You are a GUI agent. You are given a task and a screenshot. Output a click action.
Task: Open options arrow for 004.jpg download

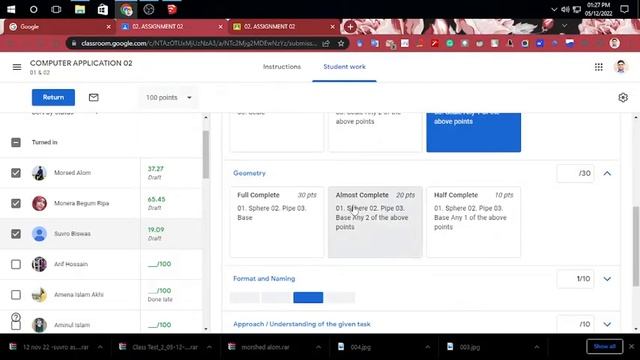click(x=427, y=347)
